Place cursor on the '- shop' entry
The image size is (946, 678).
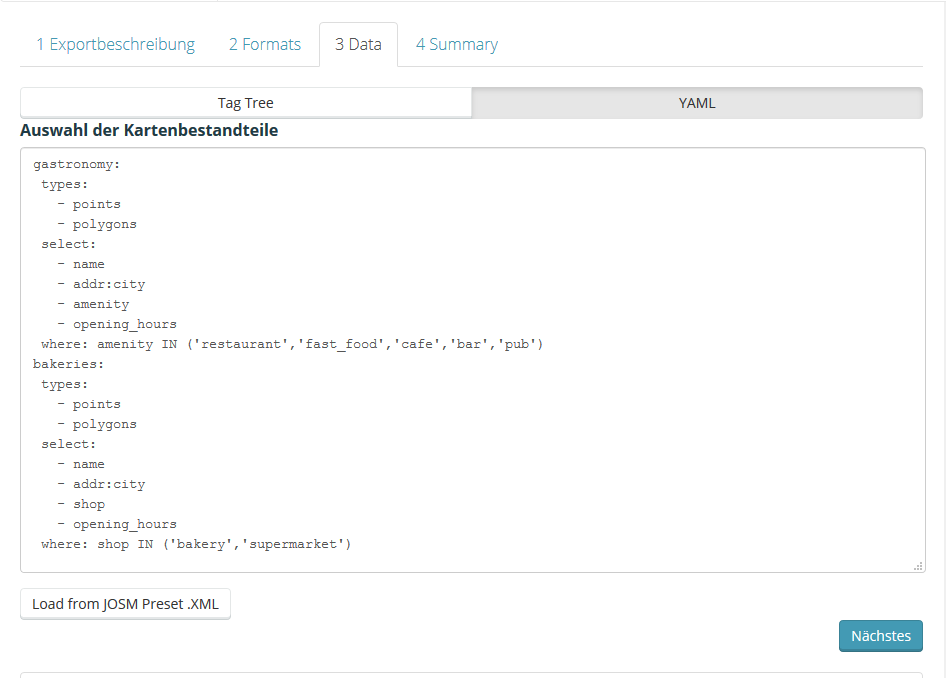click(88, 504)
